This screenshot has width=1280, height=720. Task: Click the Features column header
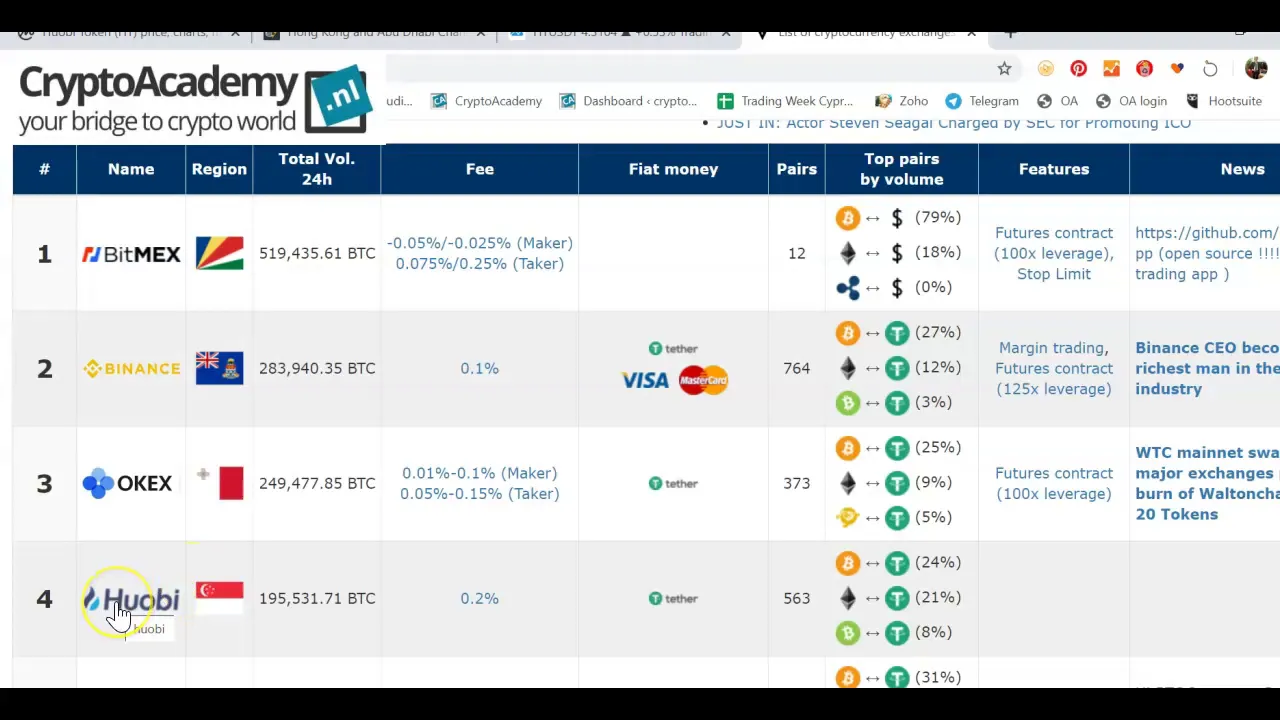1054,169
